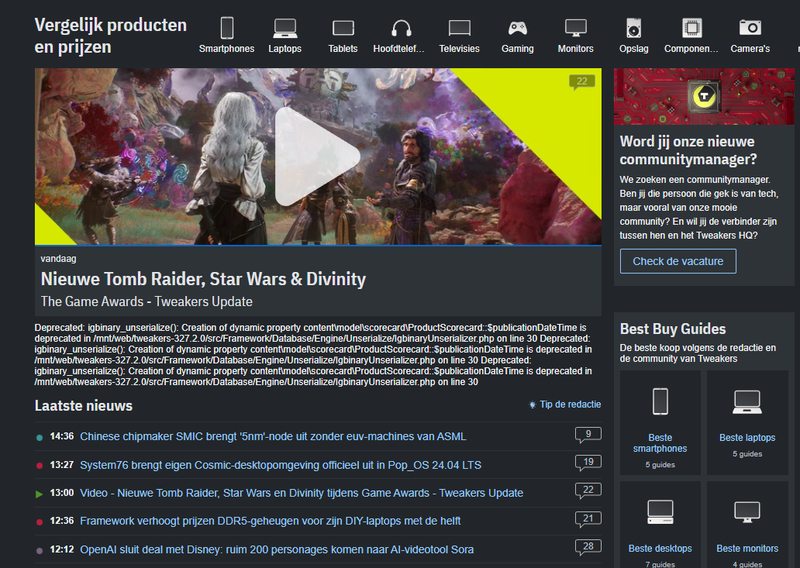Open the Beste laptops text link
This screenshot has width=800, height=568.
point(747,438)
